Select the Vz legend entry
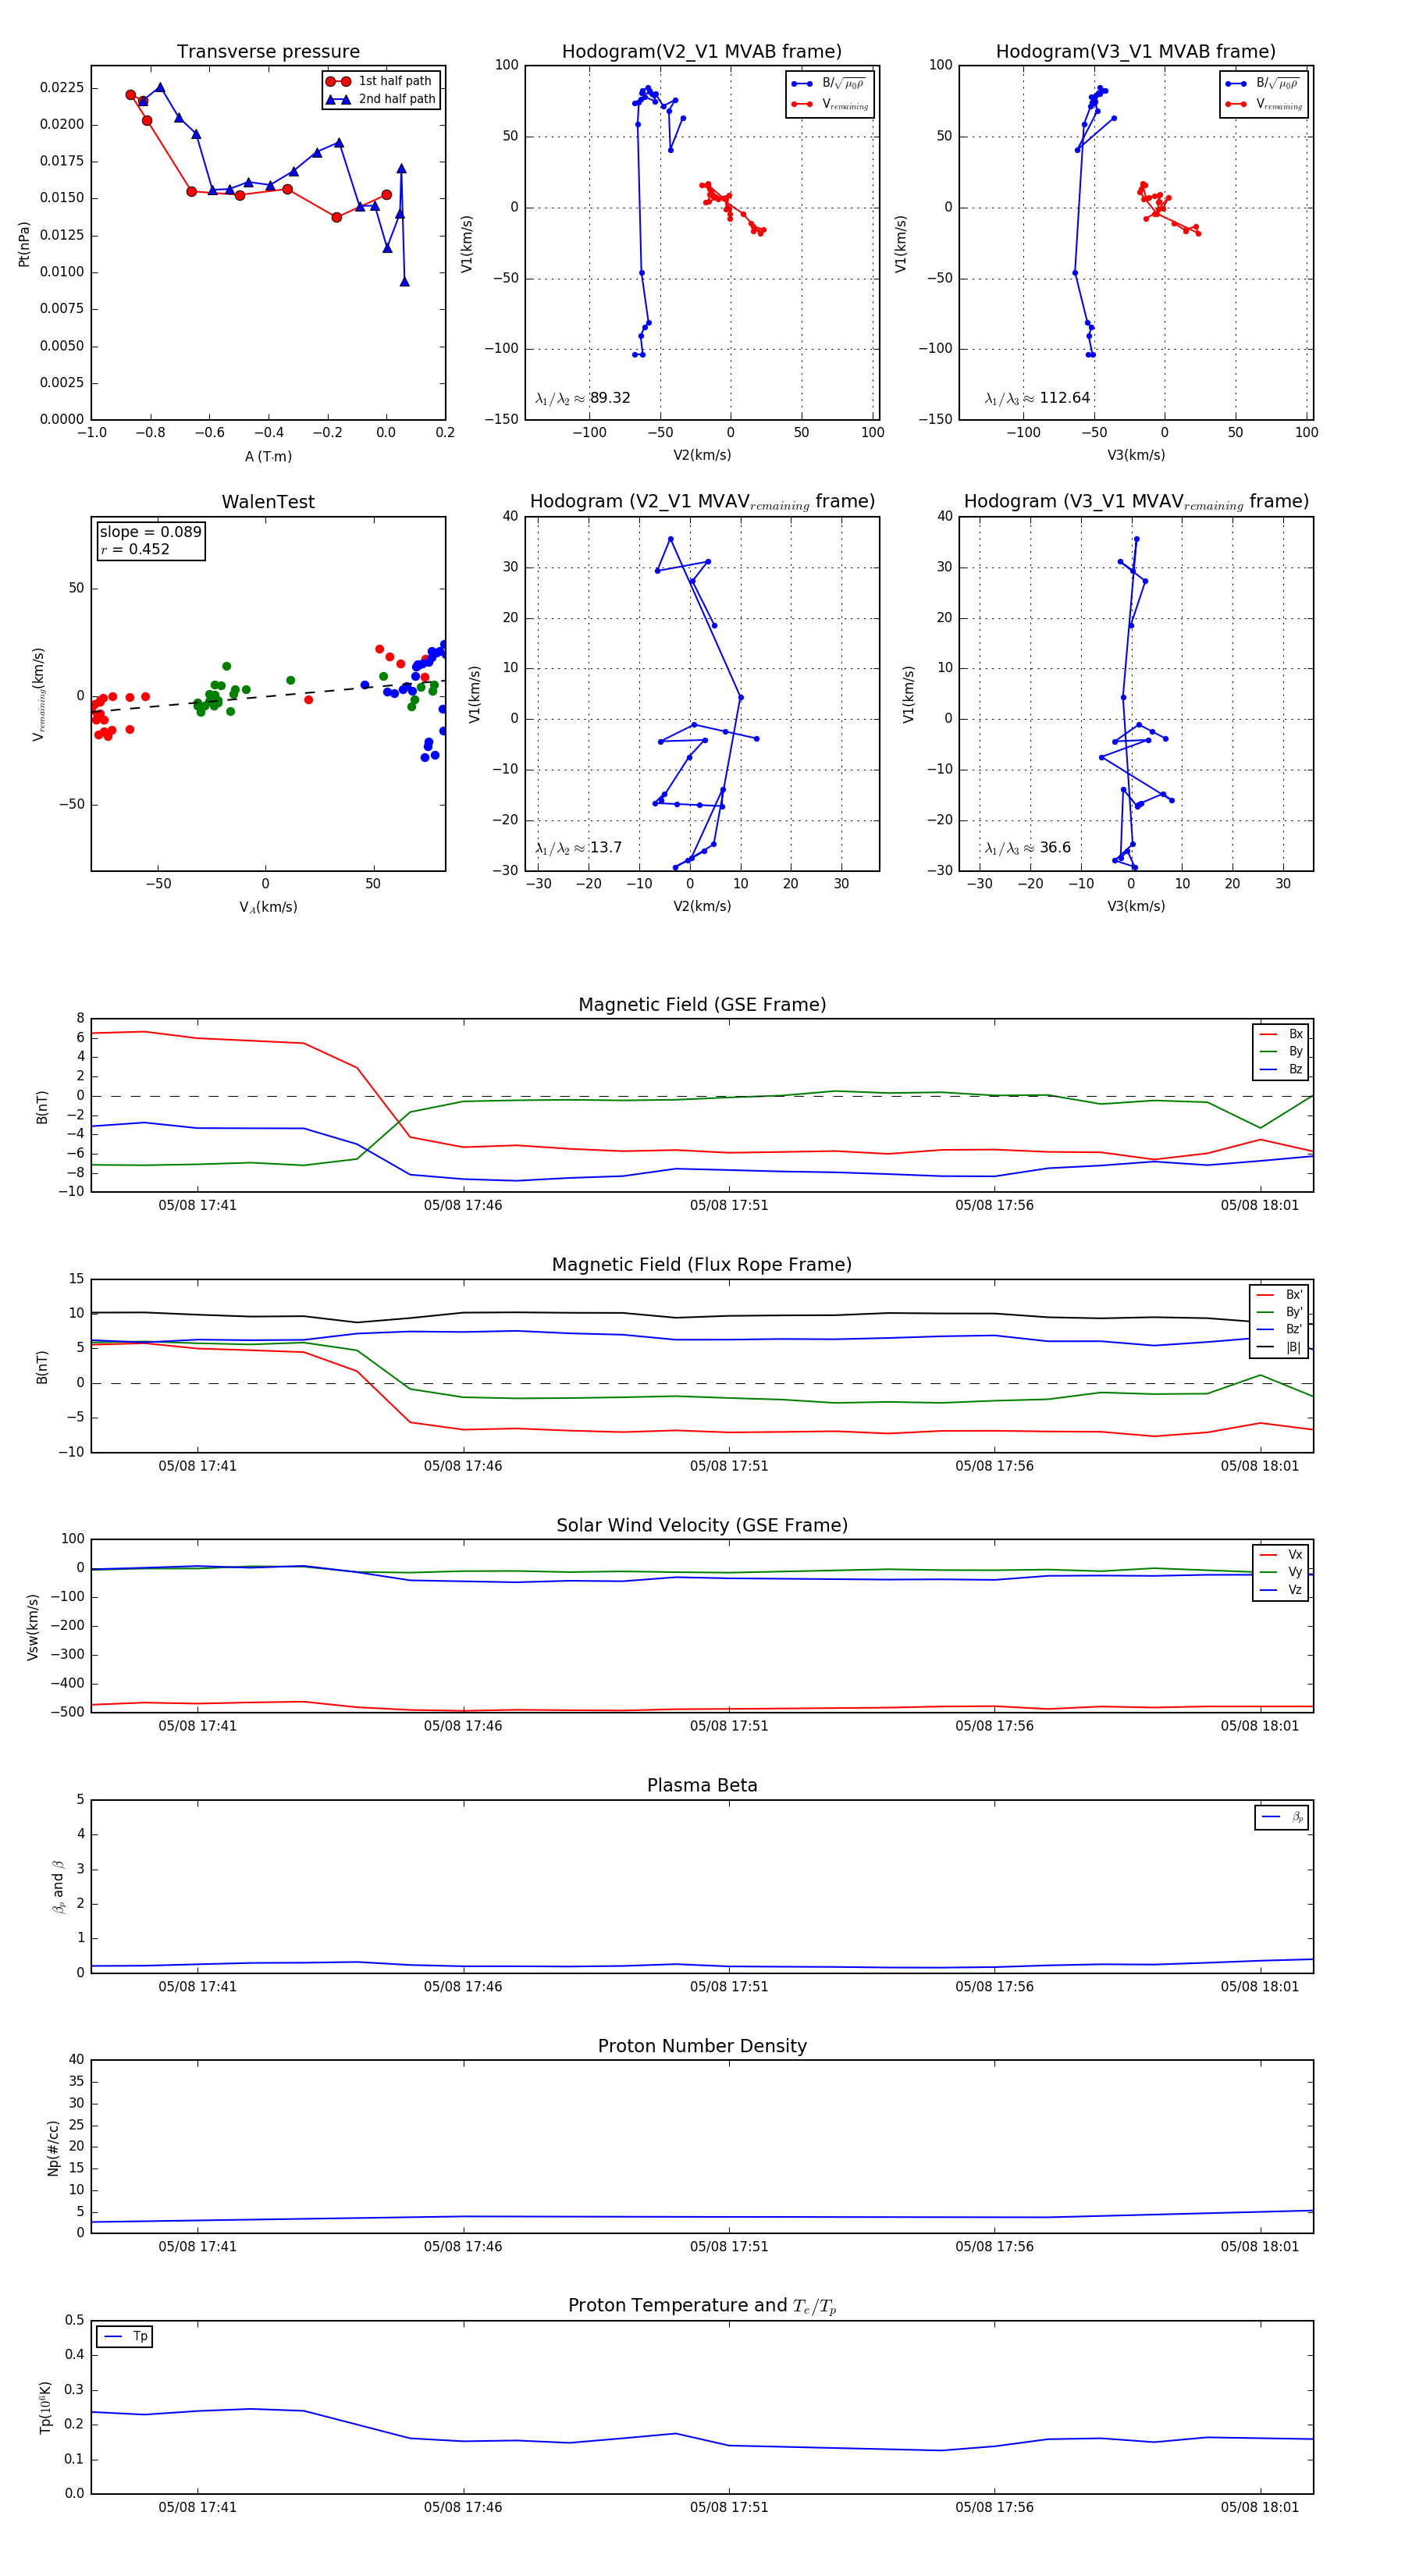Screen dimensions: 1405x2576 coord(1281,1590)
